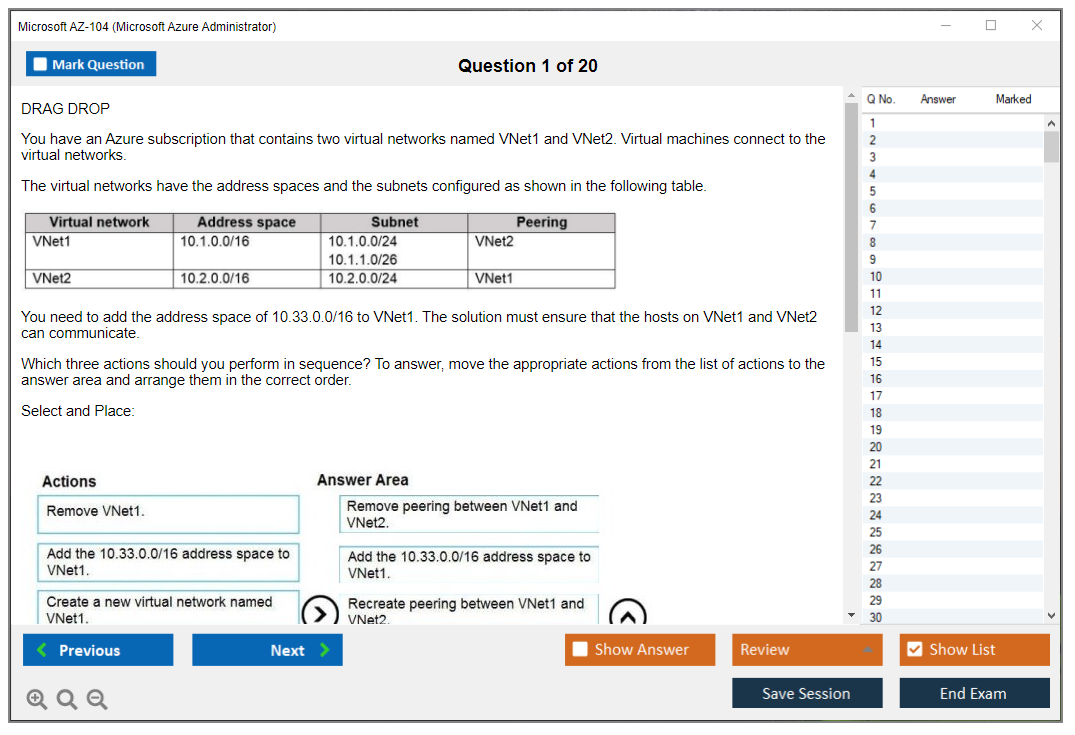Enable the Mark Question checkbox

pyautogui.click(x=41, y=63)
